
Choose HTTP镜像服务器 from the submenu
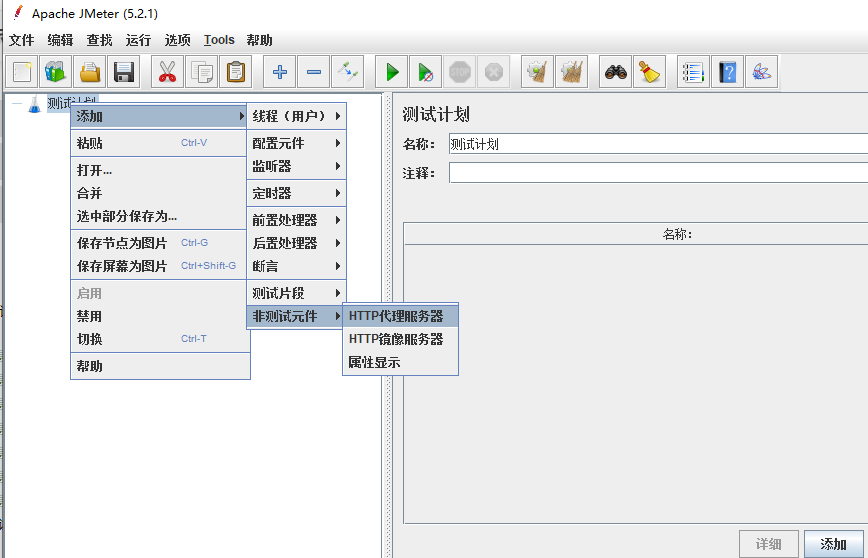(x=401, y=339)
